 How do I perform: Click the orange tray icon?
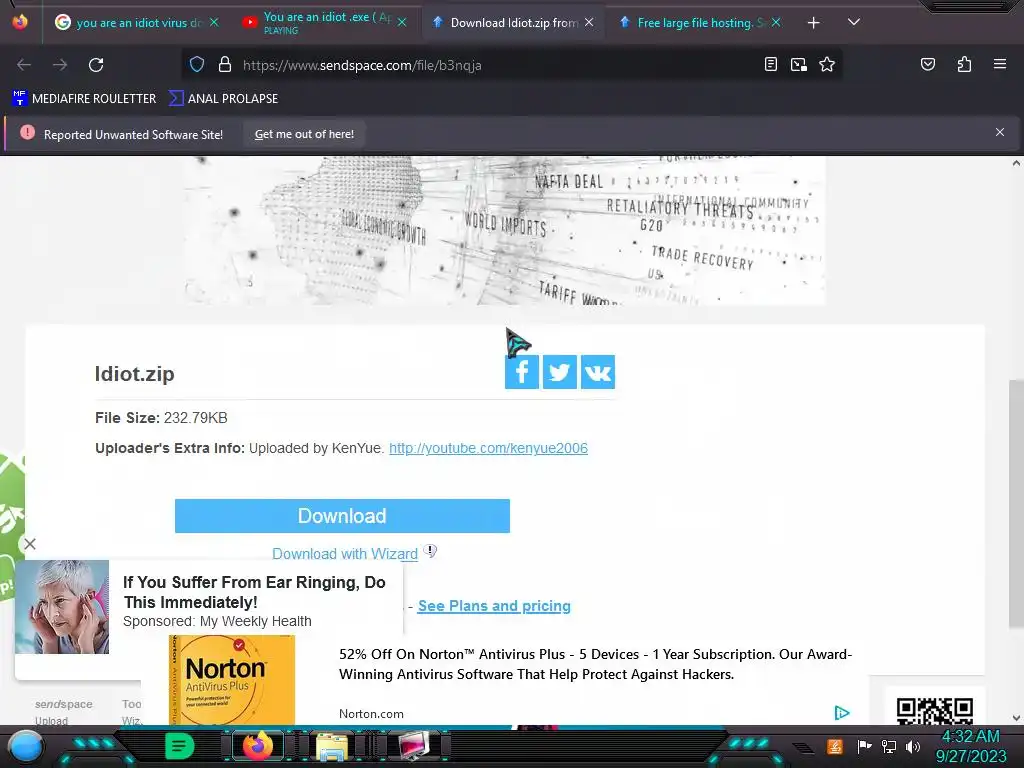coord(835,746)
